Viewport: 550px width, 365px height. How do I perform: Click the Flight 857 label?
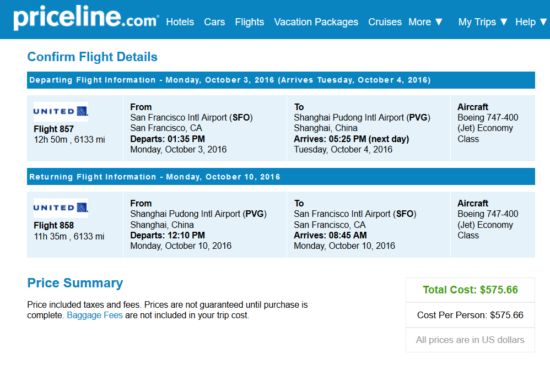tap(54, 129)
